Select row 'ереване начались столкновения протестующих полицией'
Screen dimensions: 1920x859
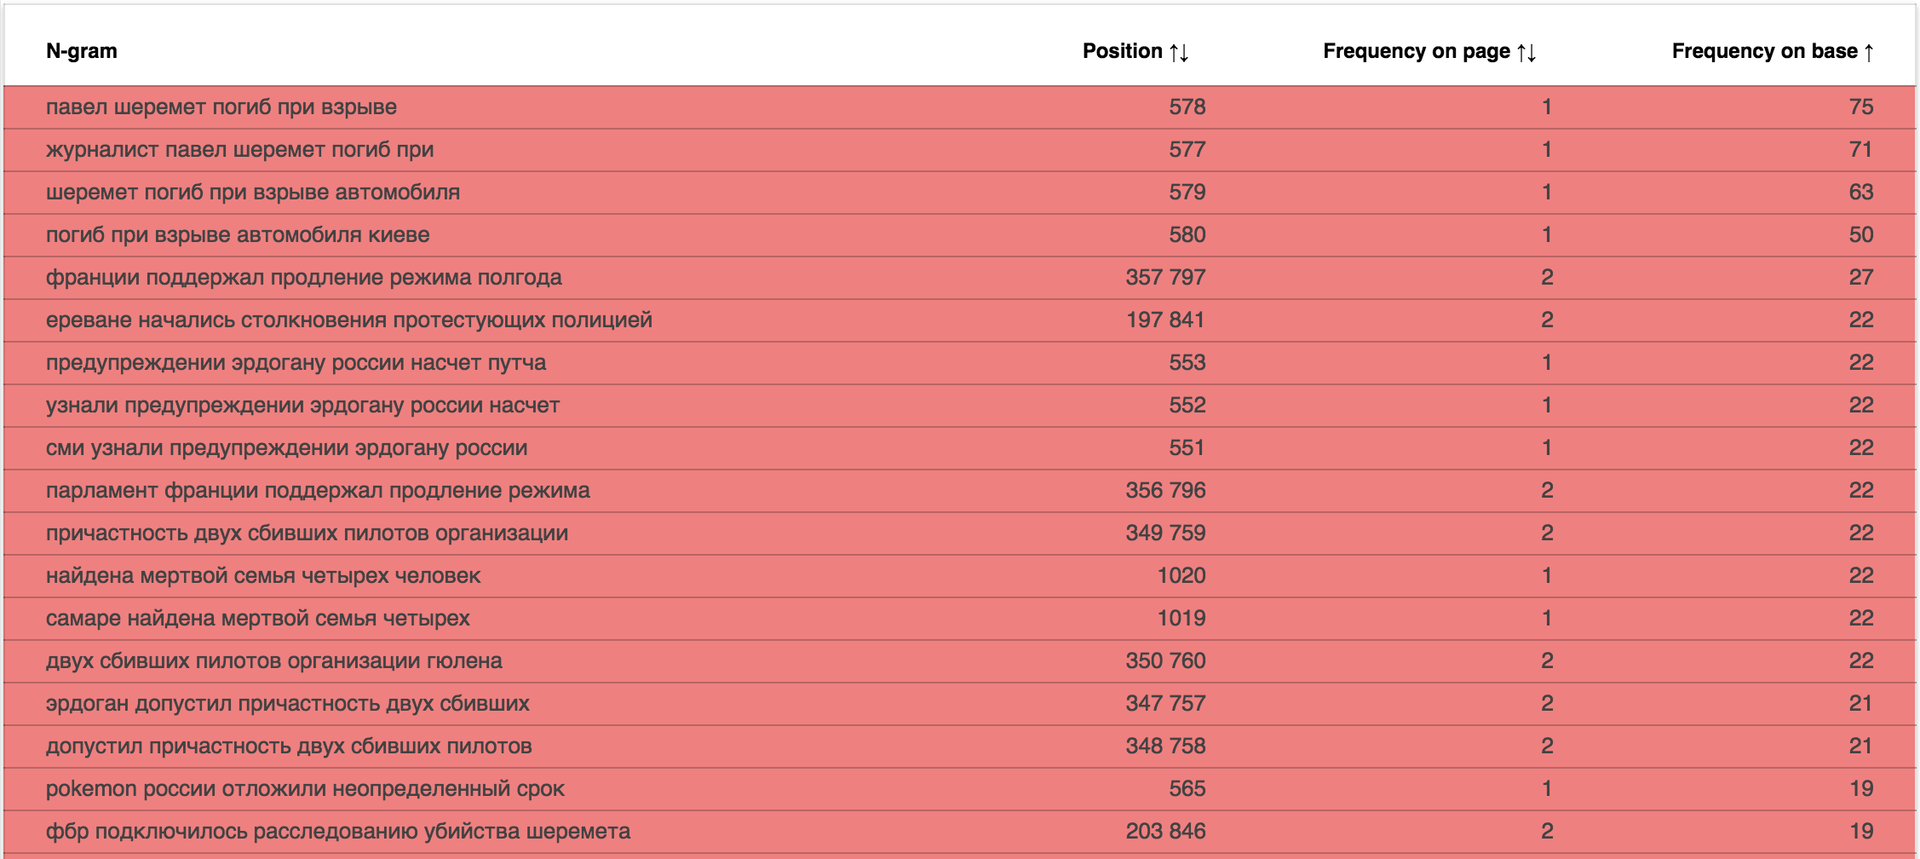348,320
